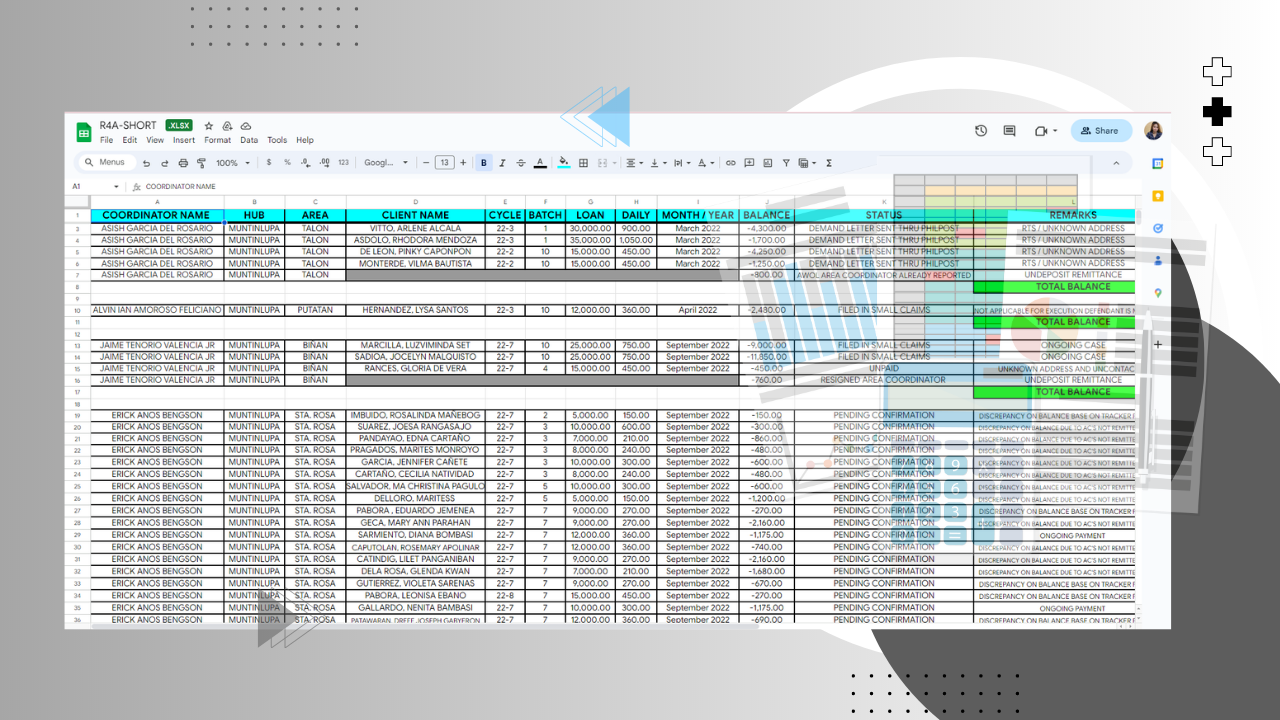The width and height of the screenshot is (1280, 720).
Task: Open the font family dropdown
Action: click(386, 163)
